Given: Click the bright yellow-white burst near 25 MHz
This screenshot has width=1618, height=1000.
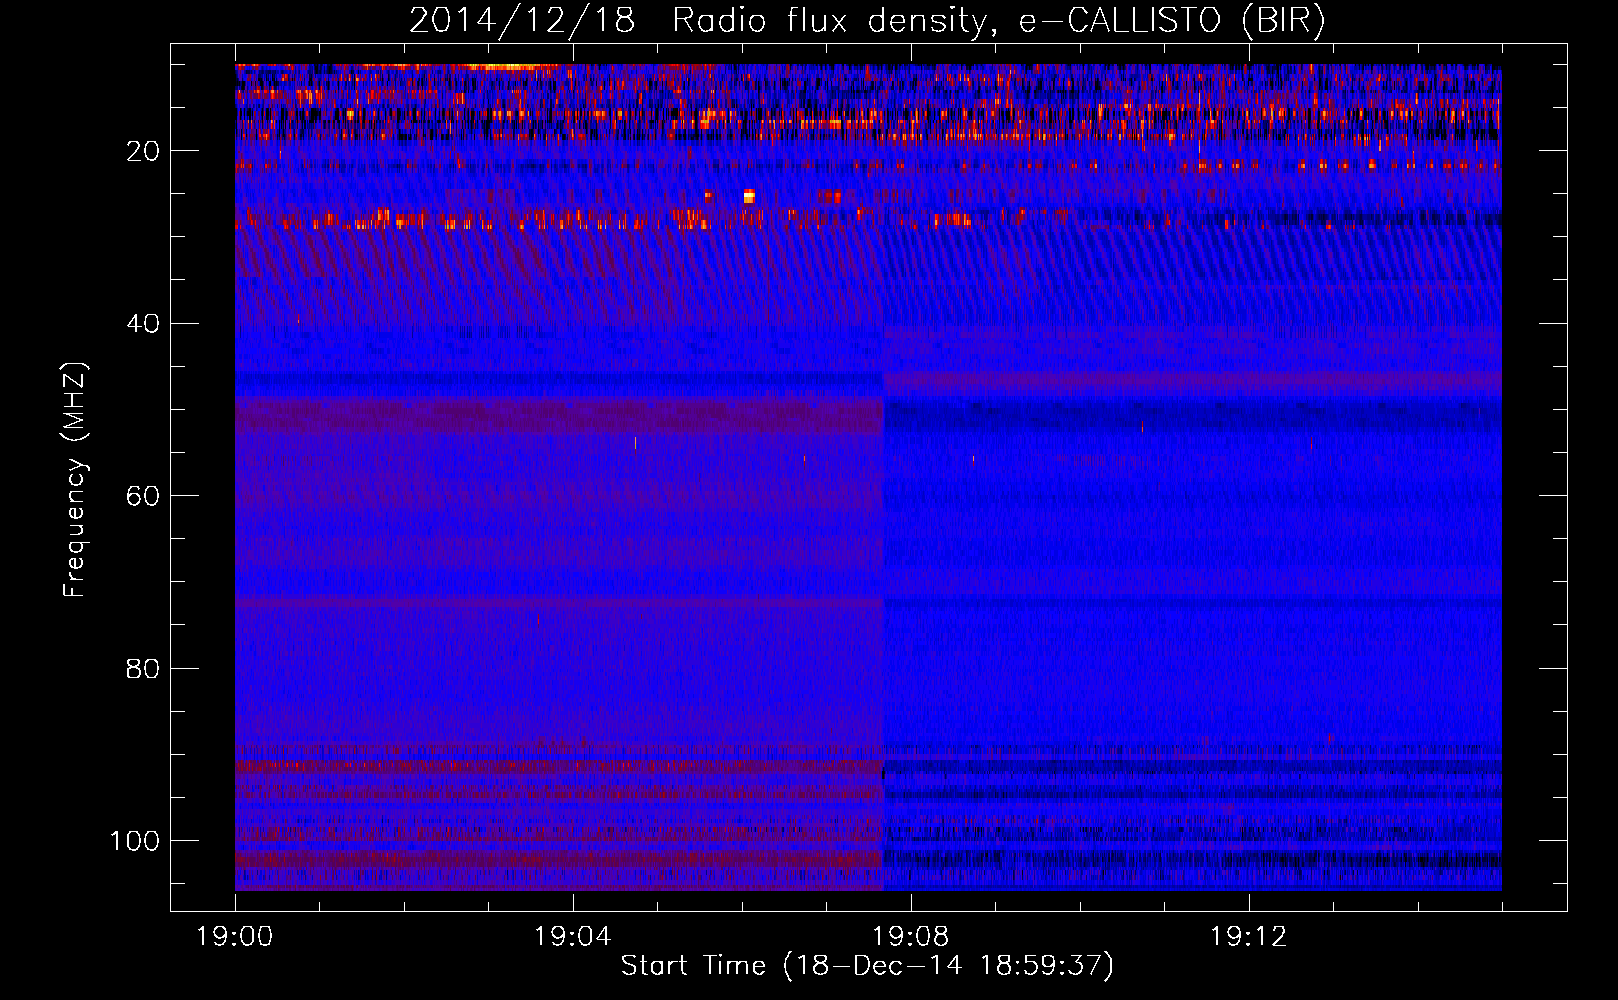Looking at the screenshot, I should (749, 196).
